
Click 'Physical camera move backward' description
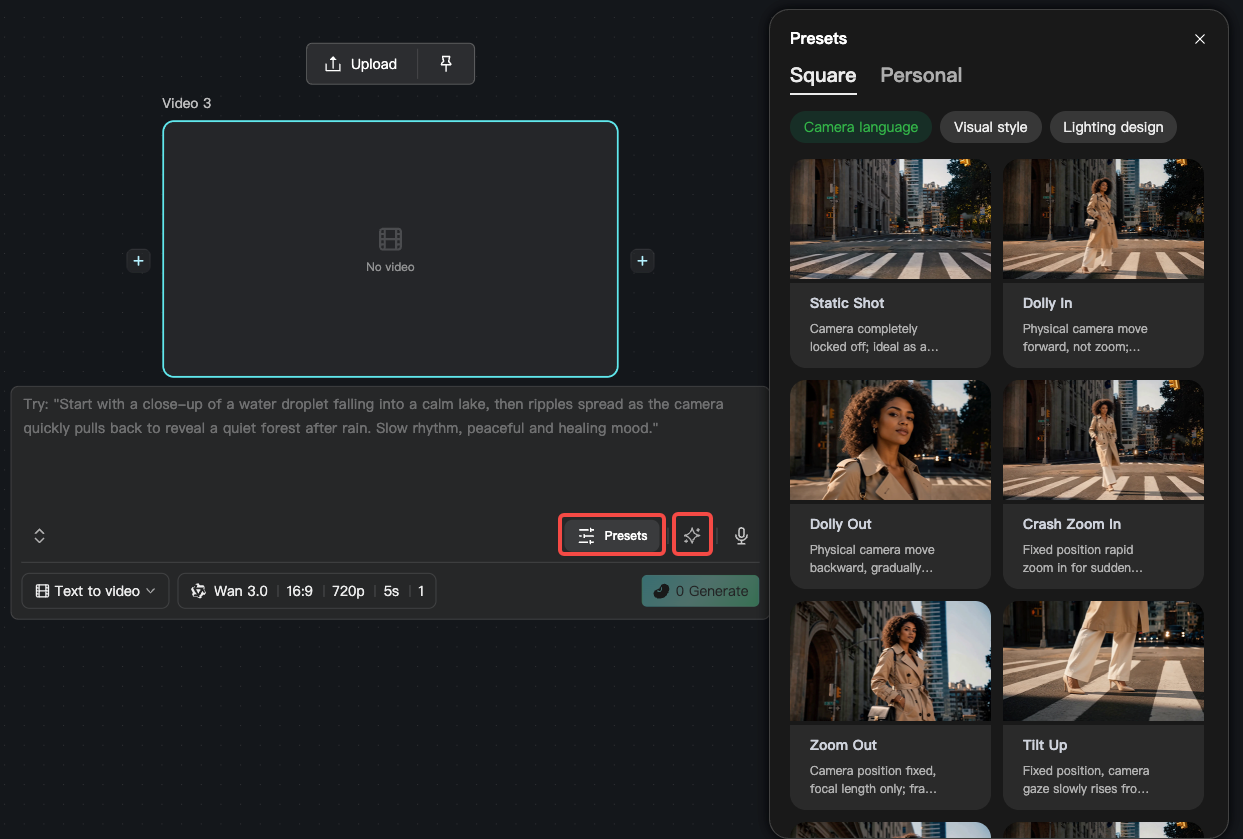(872, 559)
